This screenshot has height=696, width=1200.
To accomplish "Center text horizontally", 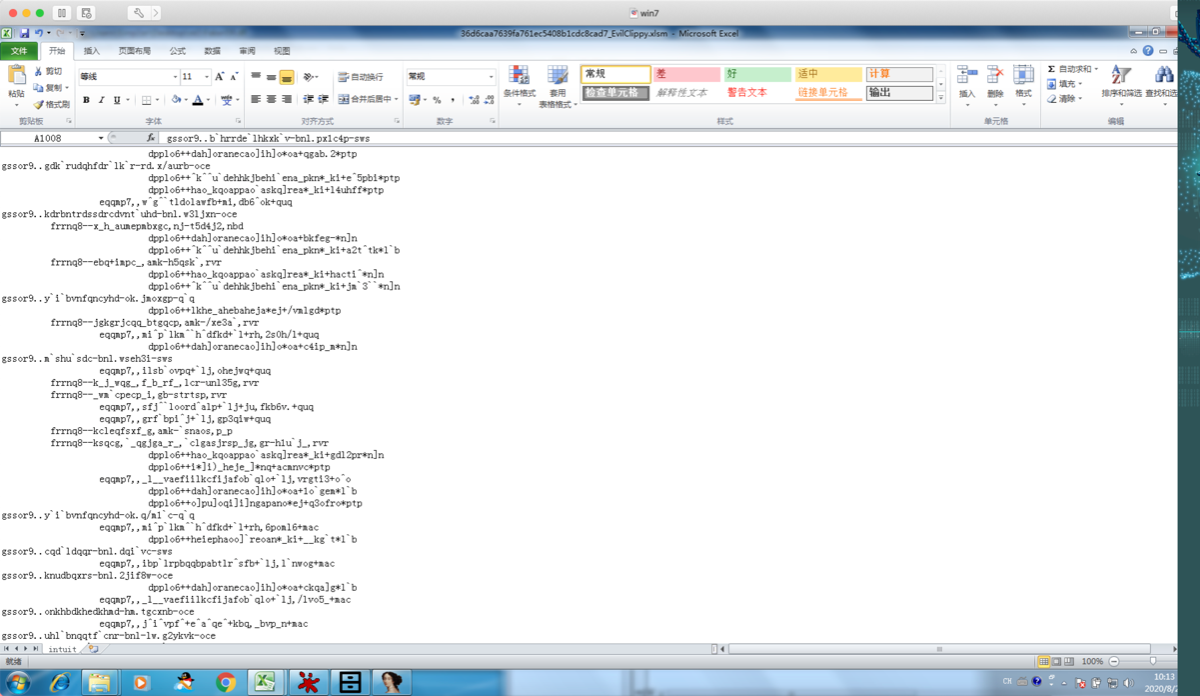I will tap(271, 100).
